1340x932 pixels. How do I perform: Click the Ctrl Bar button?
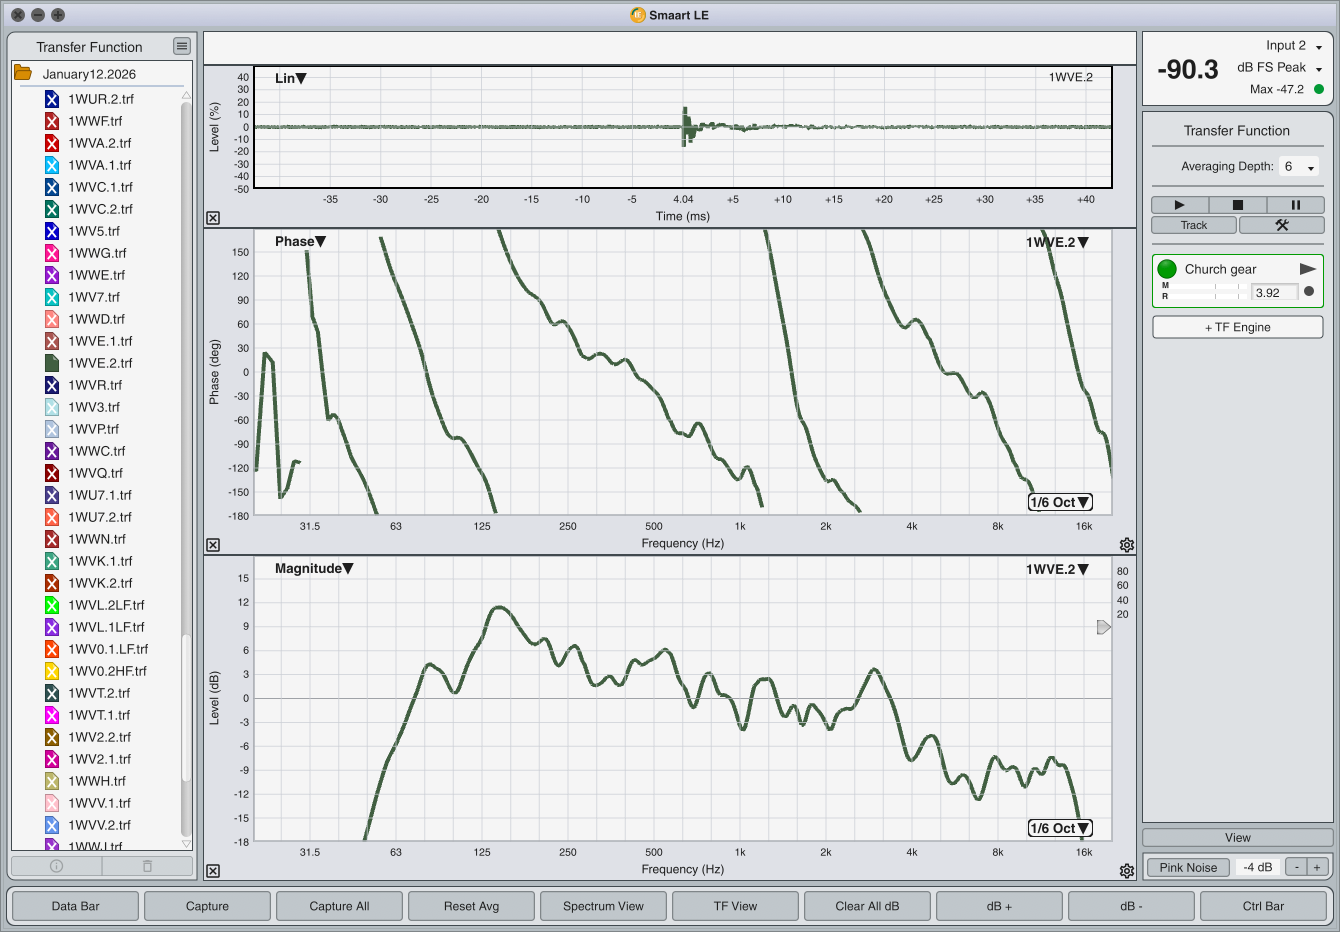tap(1263, 906)
